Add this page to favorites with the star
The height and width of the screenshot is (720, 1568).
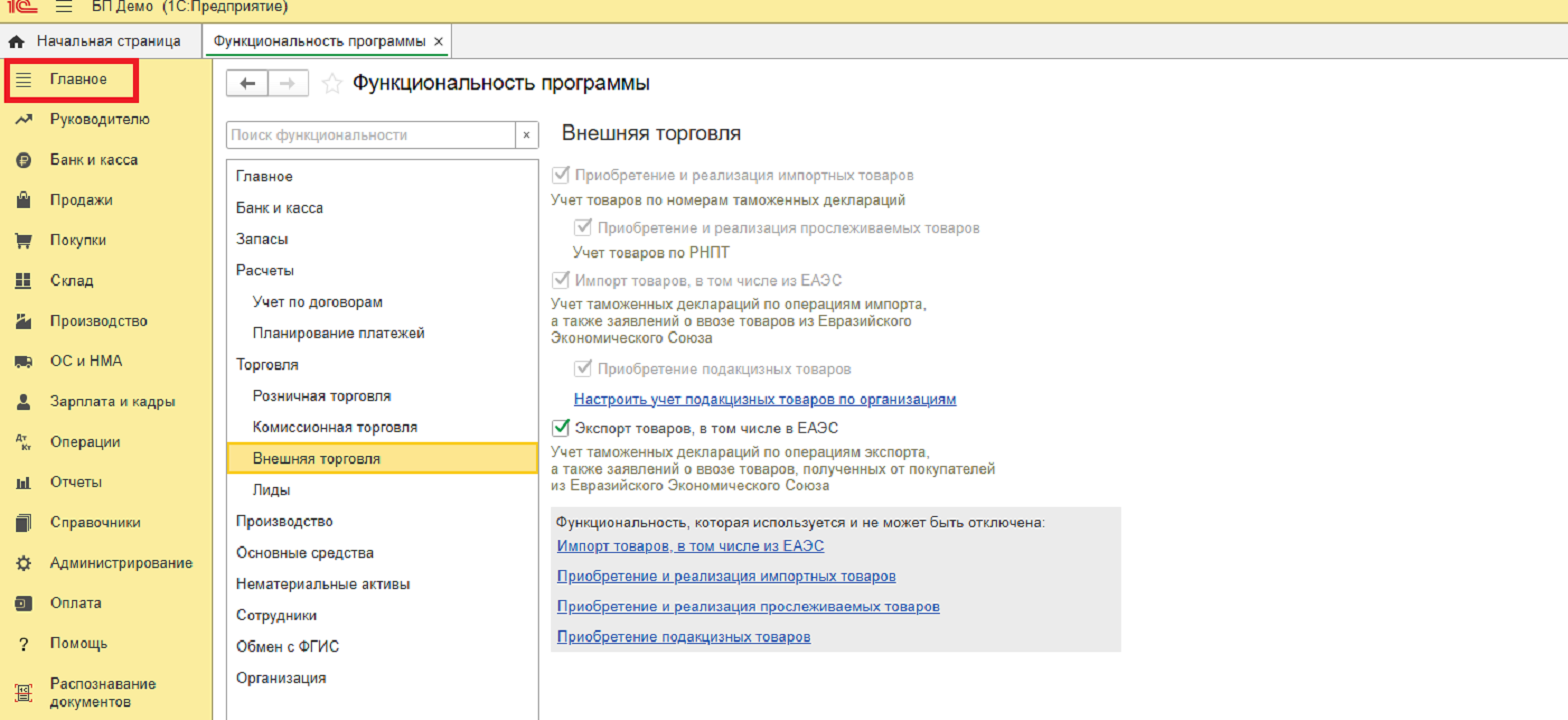point(332,84)
